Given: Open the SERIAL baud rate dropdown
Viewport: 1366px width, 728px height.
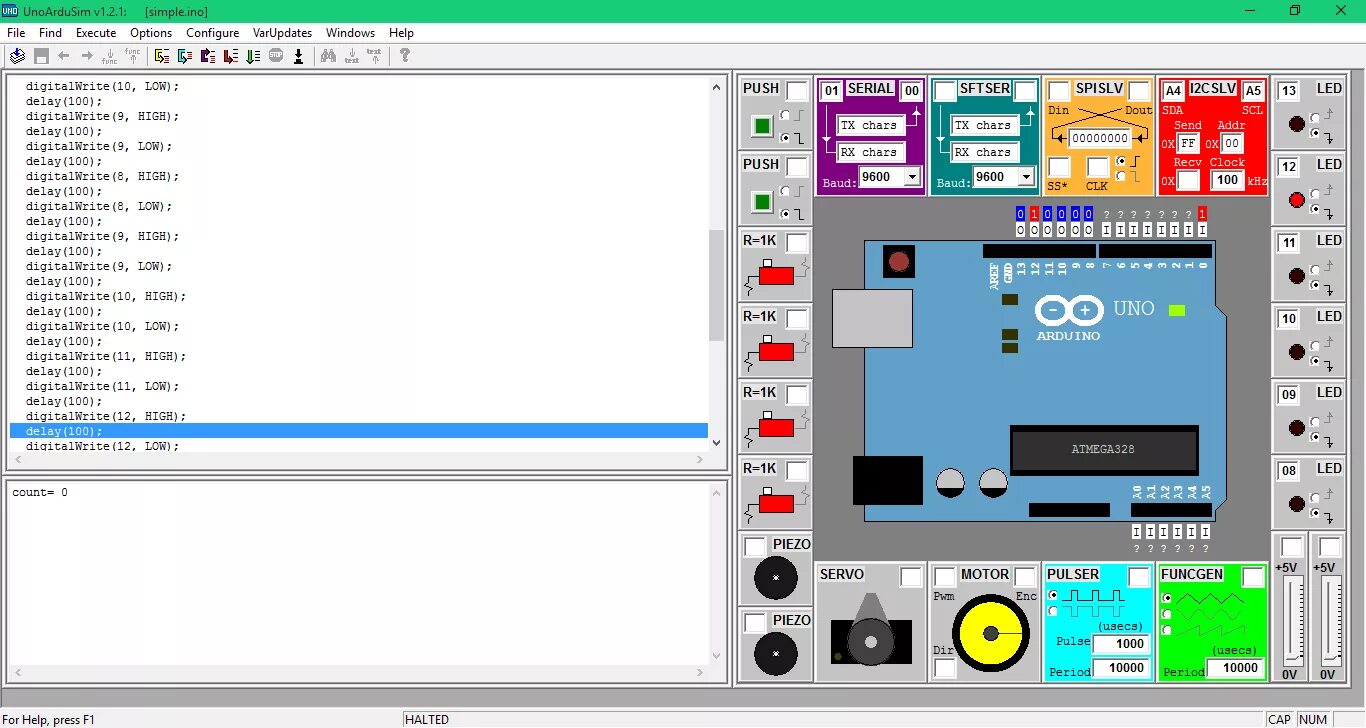Looking at the screenshot, I should 912,177.
